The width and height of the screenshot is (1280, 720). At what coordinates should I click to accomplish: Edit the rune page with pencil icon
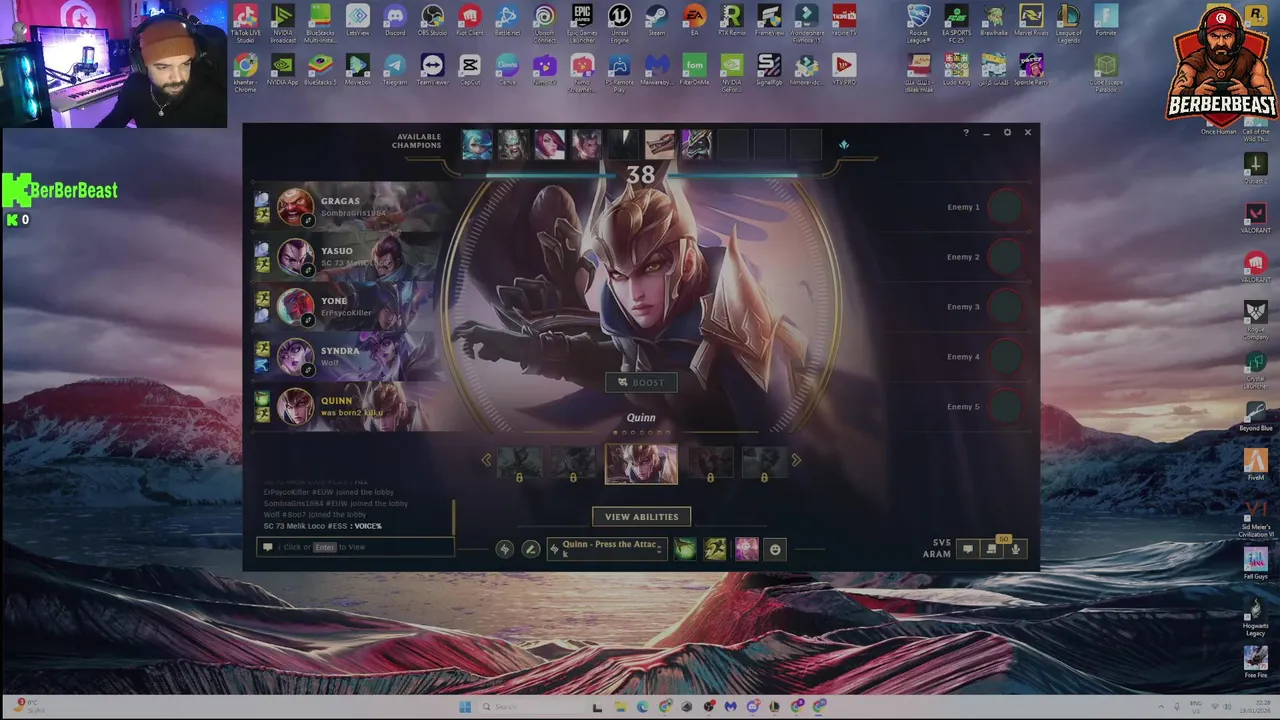point(531,549)
